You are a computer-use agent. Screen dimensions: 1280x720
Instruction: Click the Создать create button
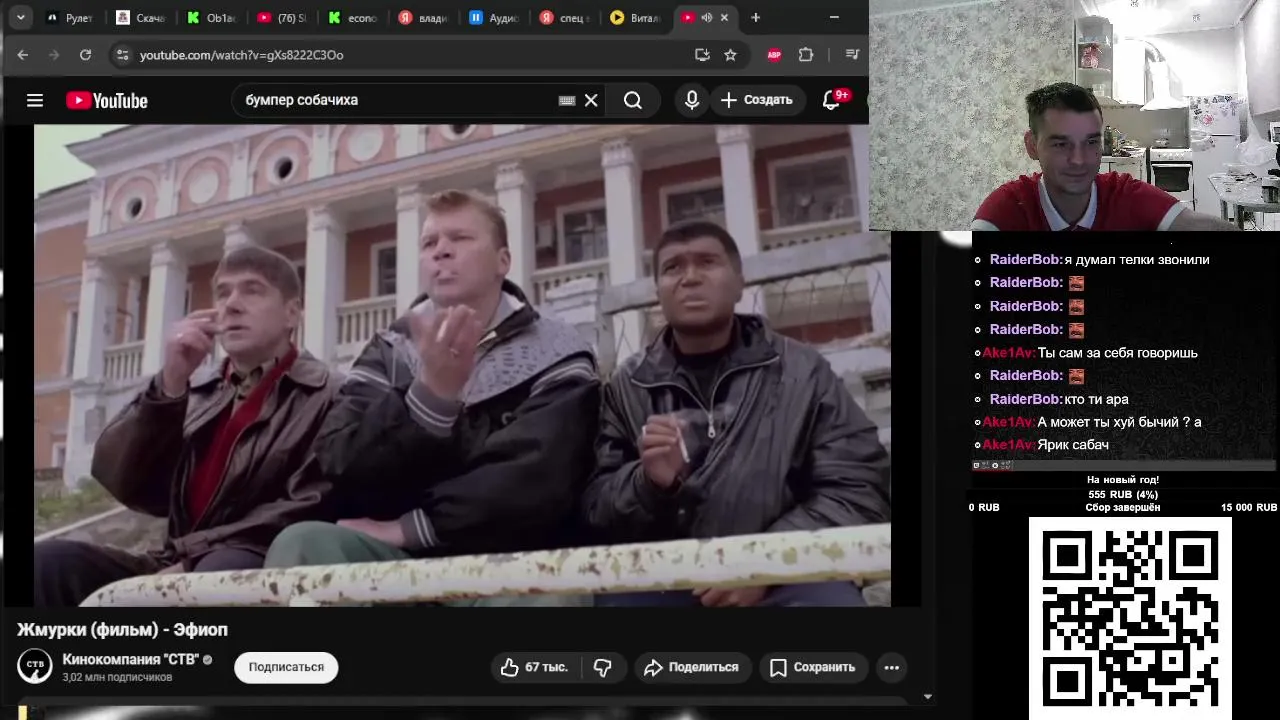[757, 100]
